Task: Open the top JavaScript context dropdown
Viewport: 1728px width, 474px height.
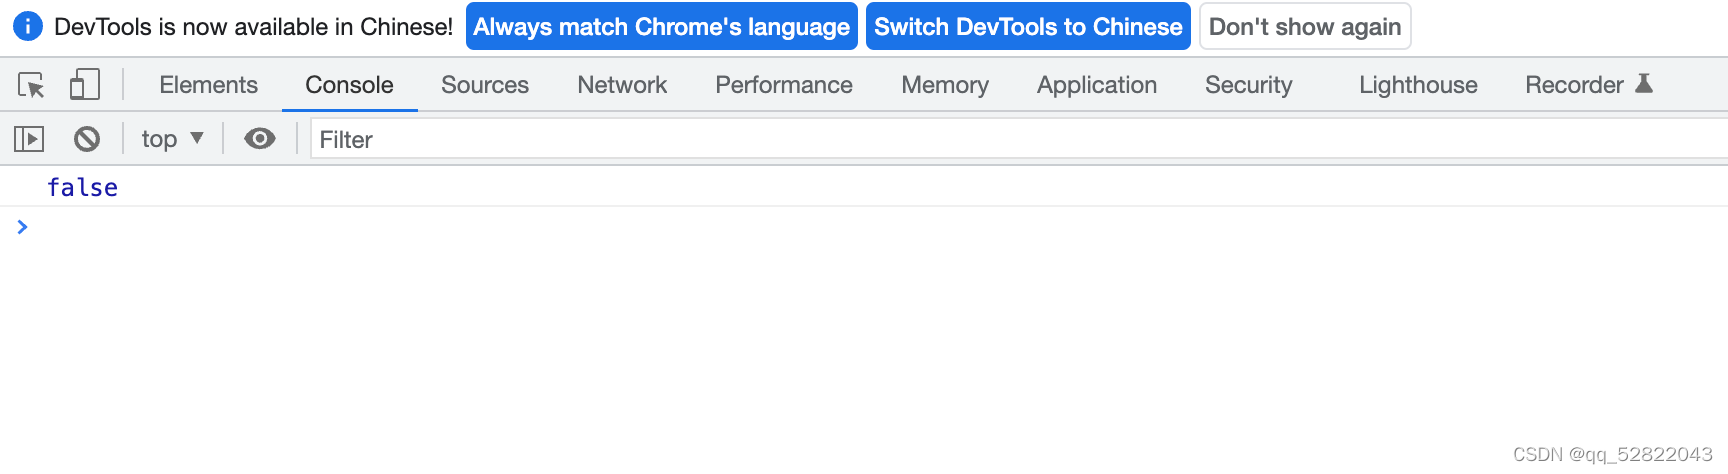Action: pyautogui.click(x=172, y=139)
